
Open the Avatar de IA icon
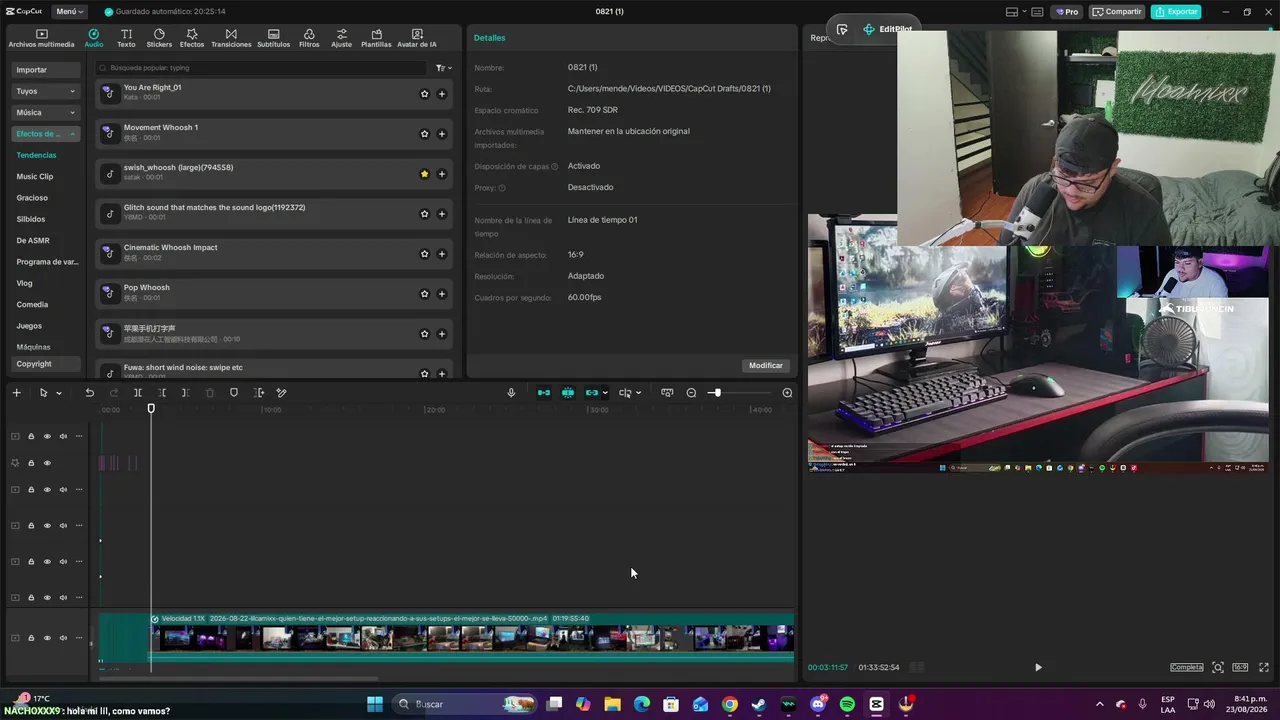tap(417, 38)
